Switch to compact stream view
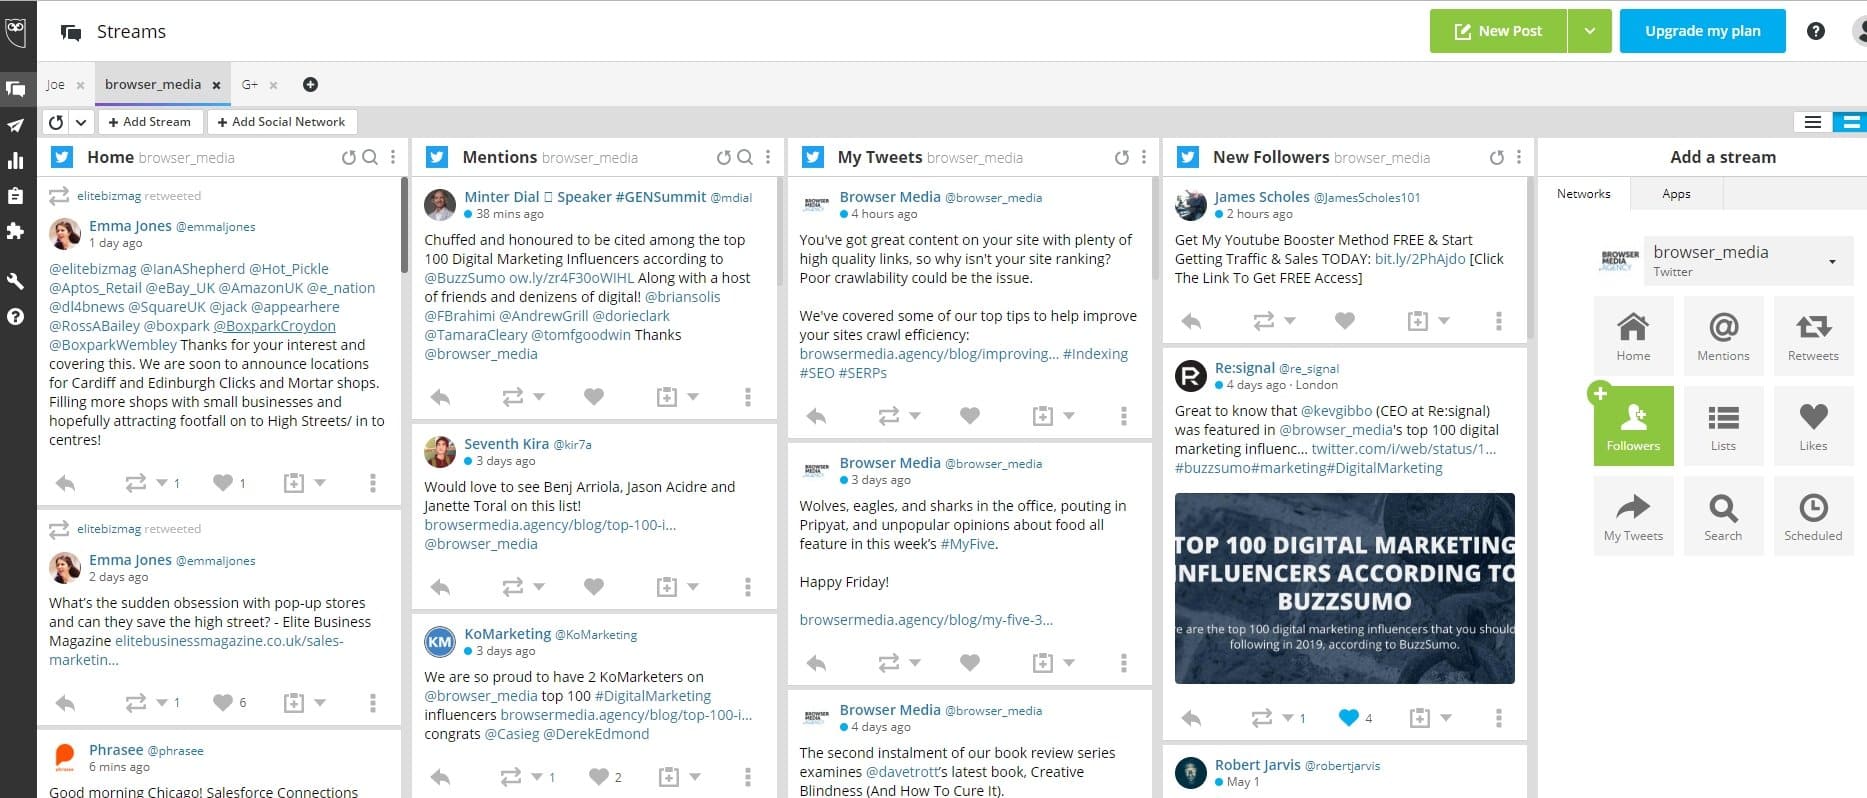This screenshot has width=1867, height=798. (x=1812, y=122)
